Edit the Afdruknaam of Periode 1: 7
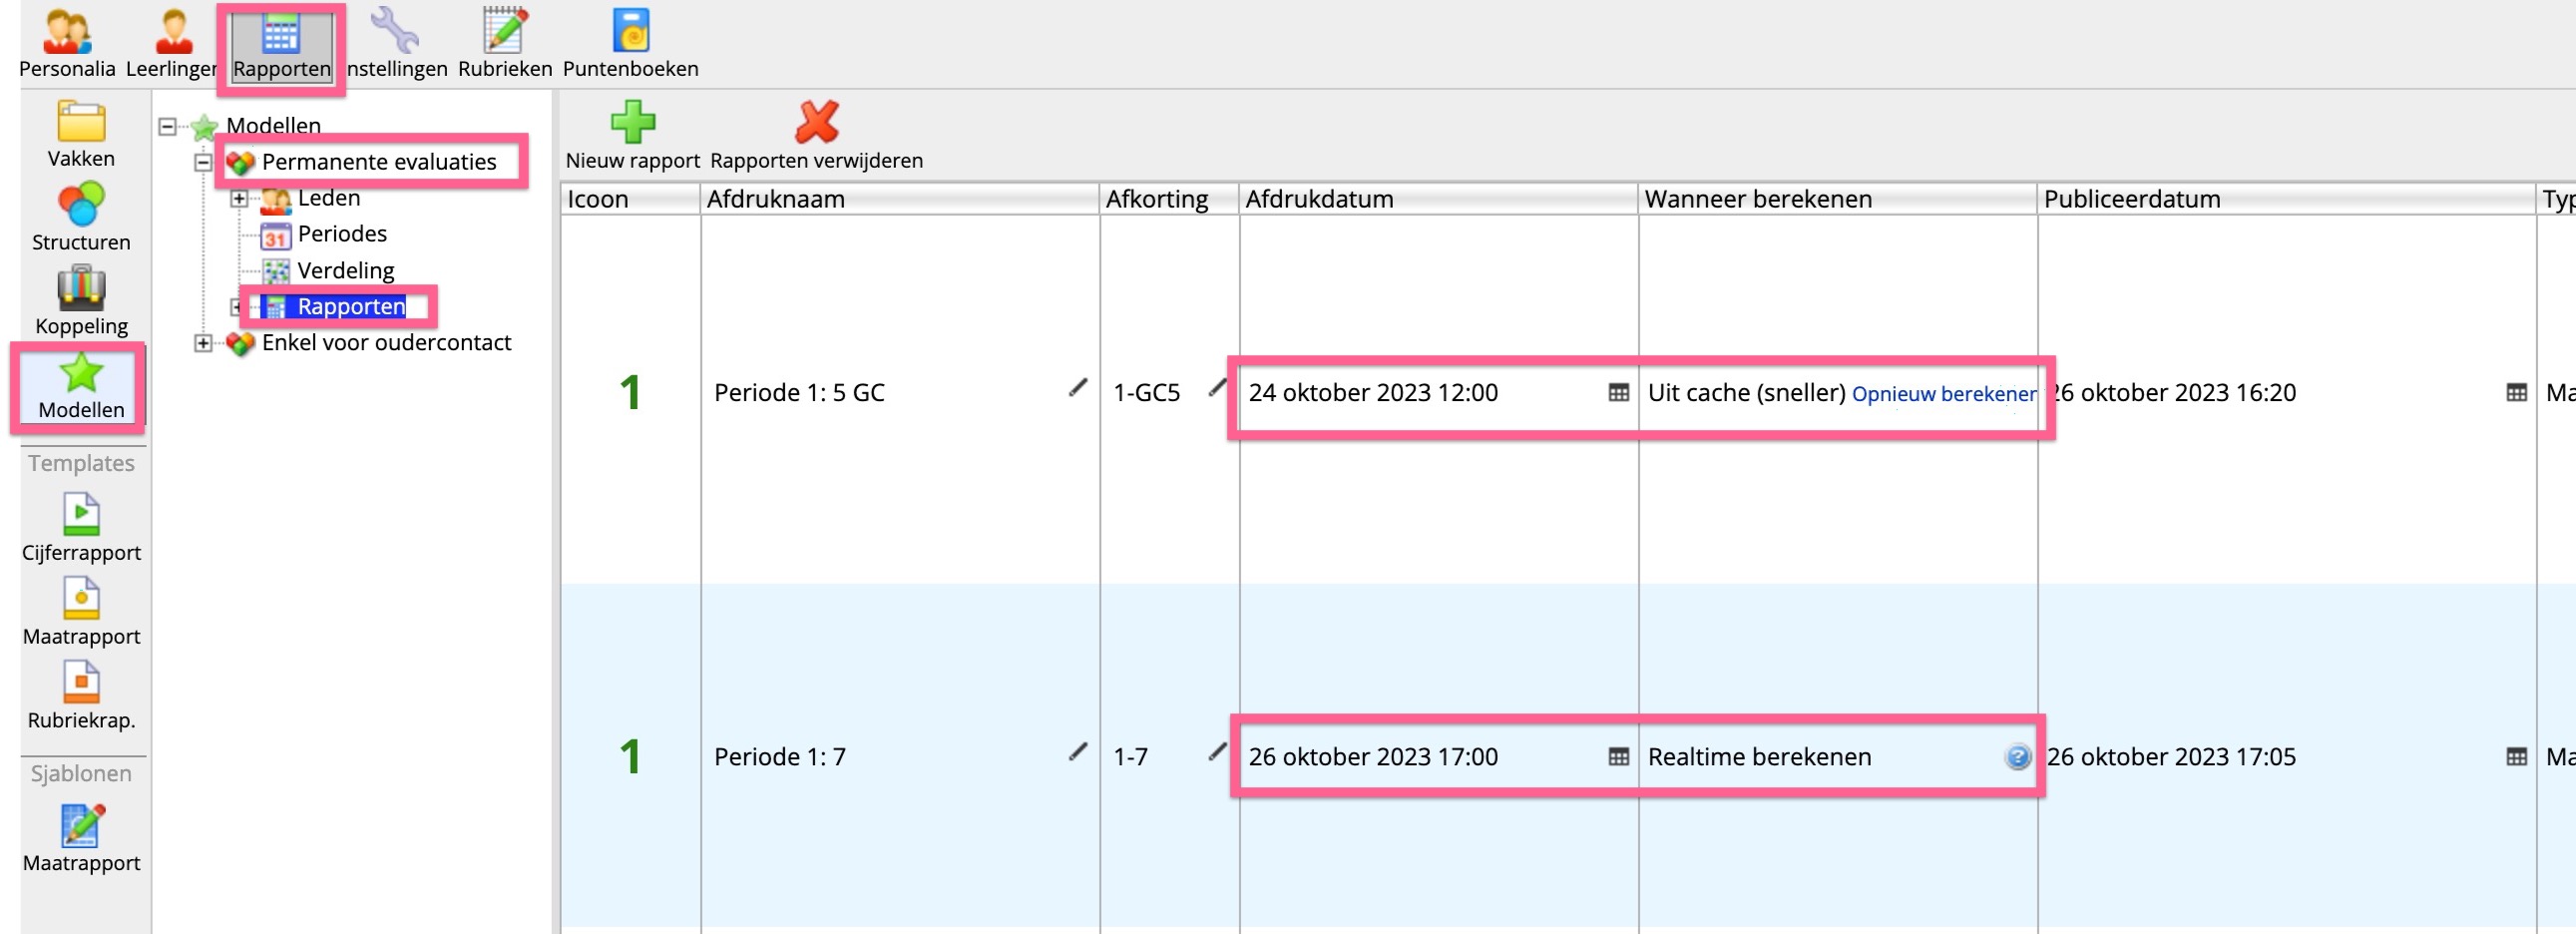2576x934 pixels. (x=1077, y=753)
